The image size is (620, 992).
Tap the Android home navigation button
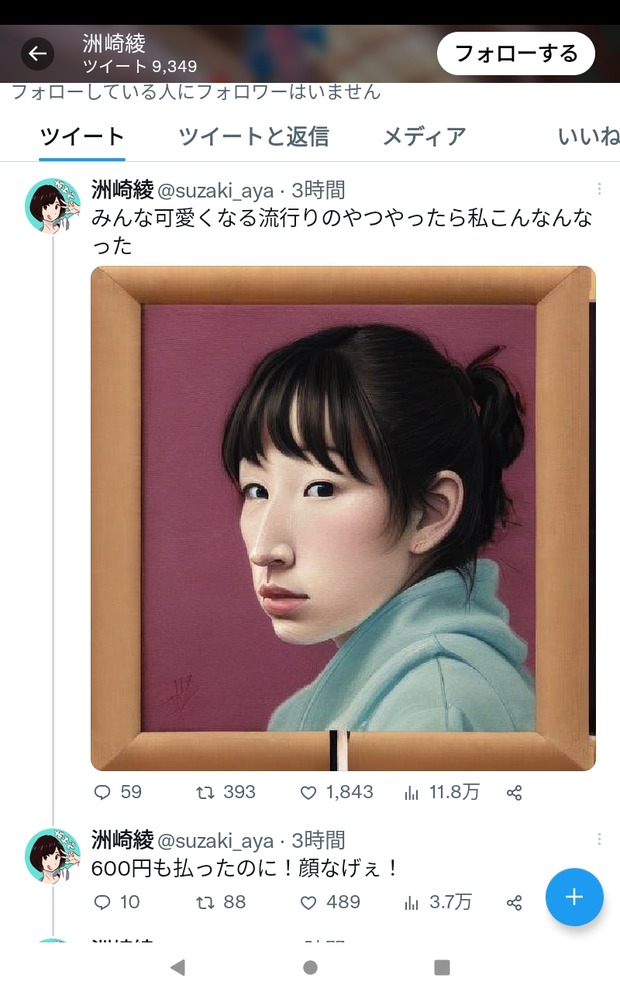pyautogui.click(x=310, y=967)
